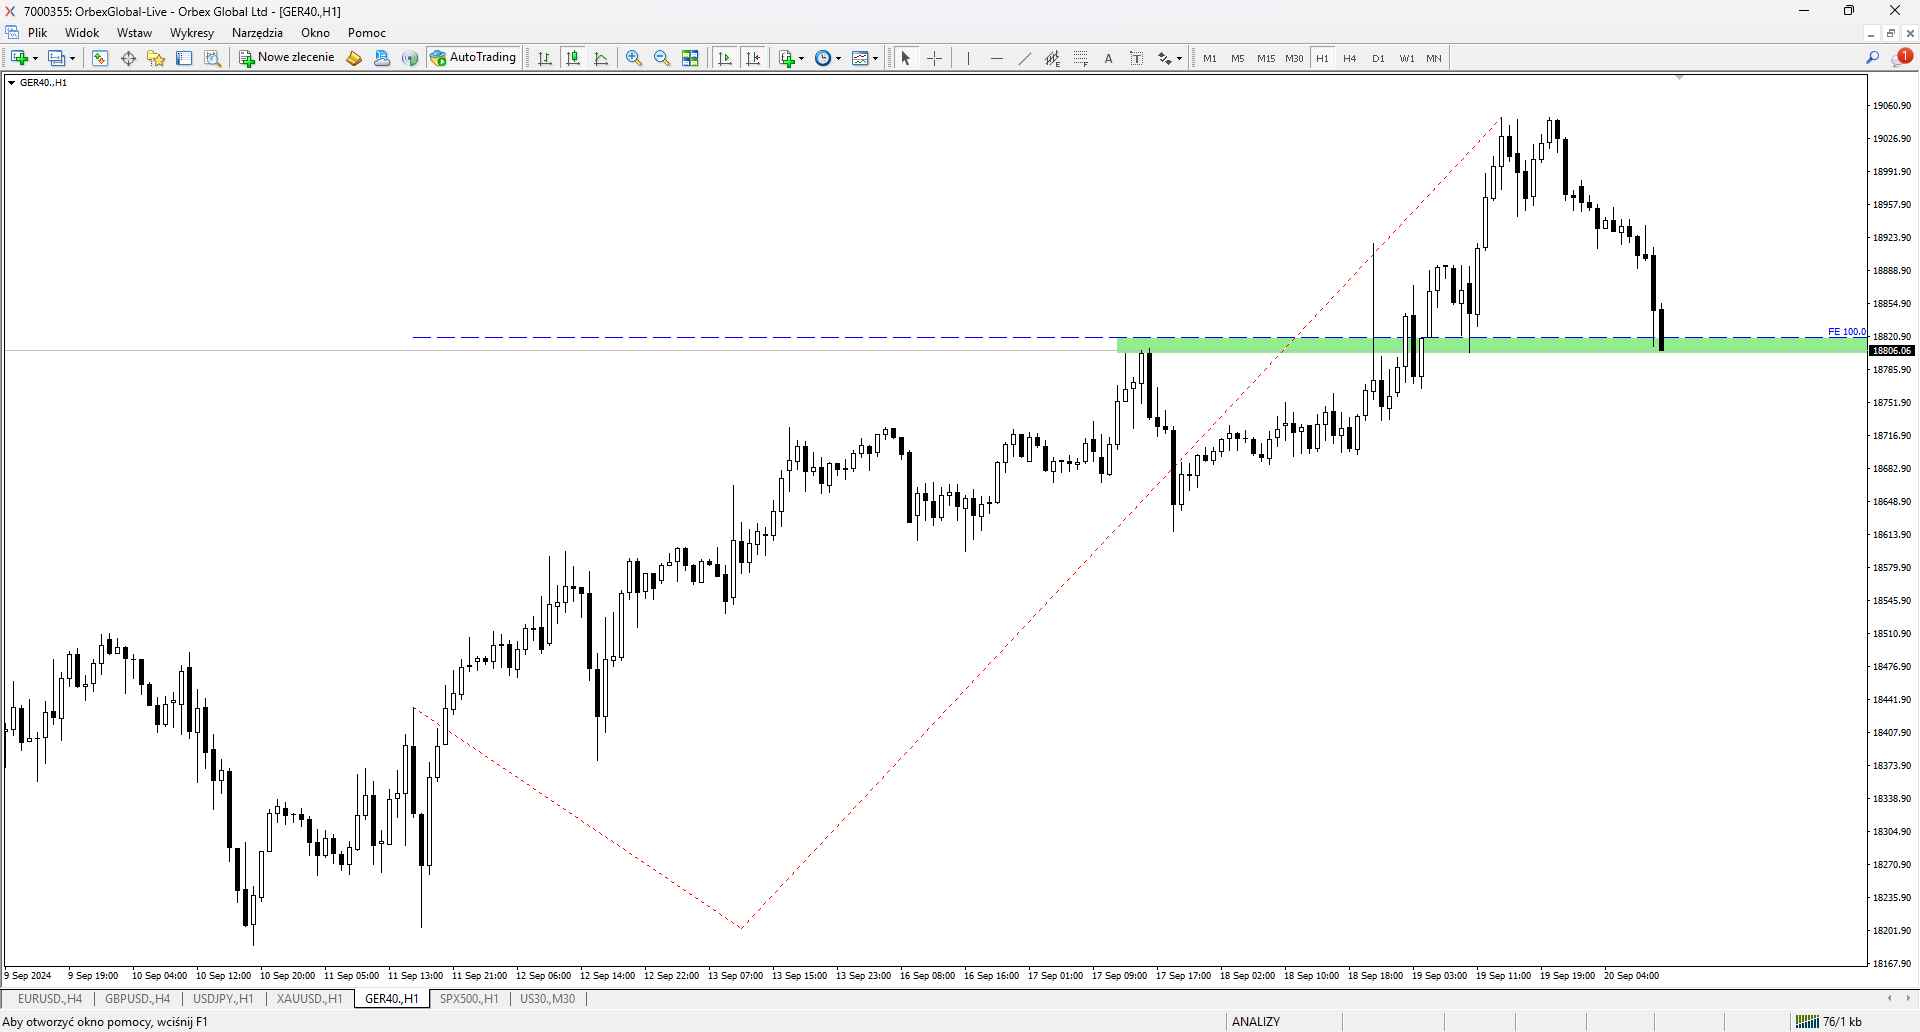Viewport: 1920px width, 1032px height.
Task: Click the arrows objects icon
Action: [1165, 58]
